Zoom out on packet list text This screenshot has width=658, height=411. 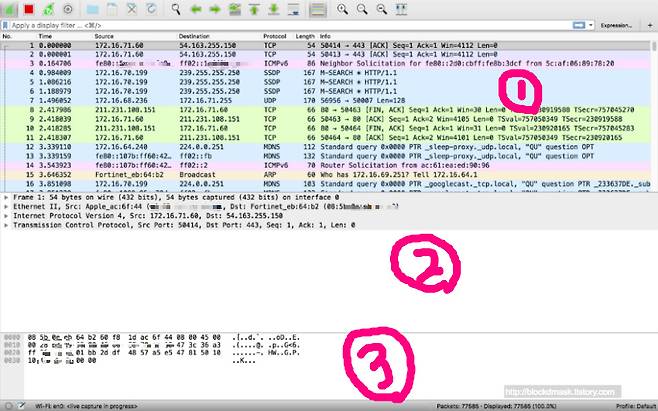pyautogui.click(x=361, y=9)
